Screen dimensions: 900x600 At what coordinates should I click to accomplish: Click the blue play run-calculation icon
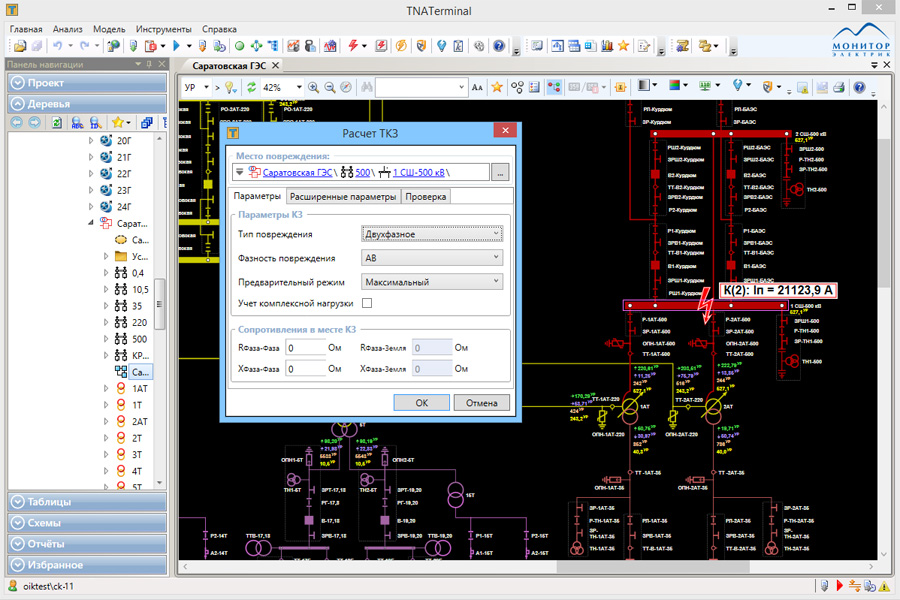[x=176, y=46]
